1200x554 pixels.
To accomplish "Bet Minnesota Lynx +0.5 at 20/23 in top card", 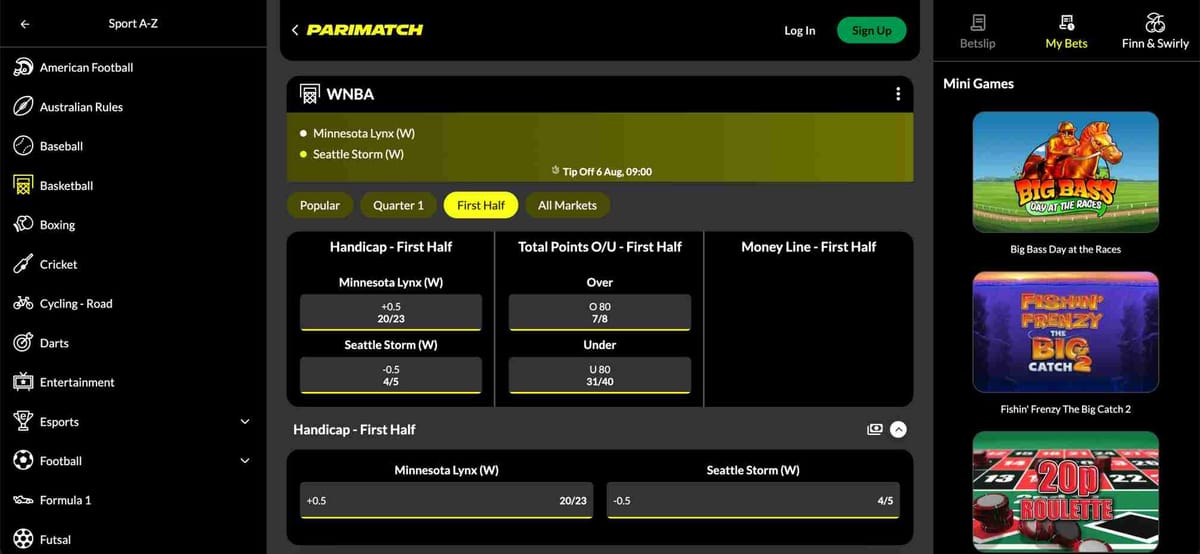I will tap(391, 312).
